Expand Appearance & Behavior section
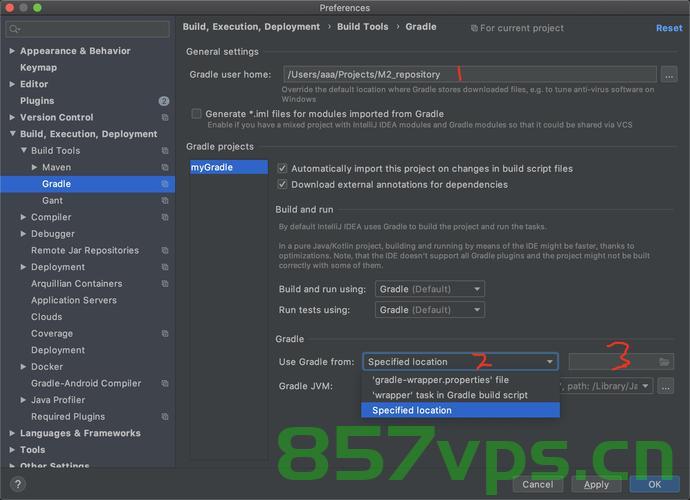This screenshot has width=690, height=500. (x=12, y=51)
